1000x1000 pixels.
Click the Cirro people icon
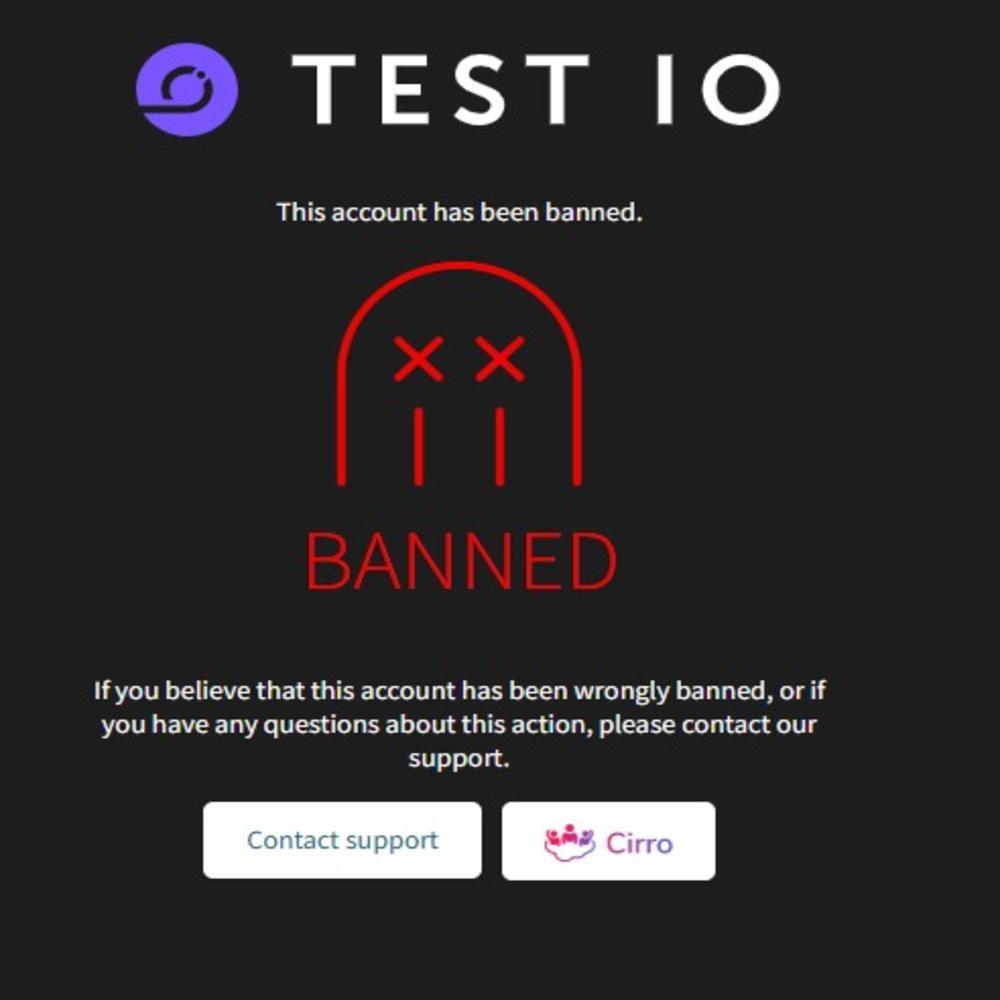(x=569, y=842)
